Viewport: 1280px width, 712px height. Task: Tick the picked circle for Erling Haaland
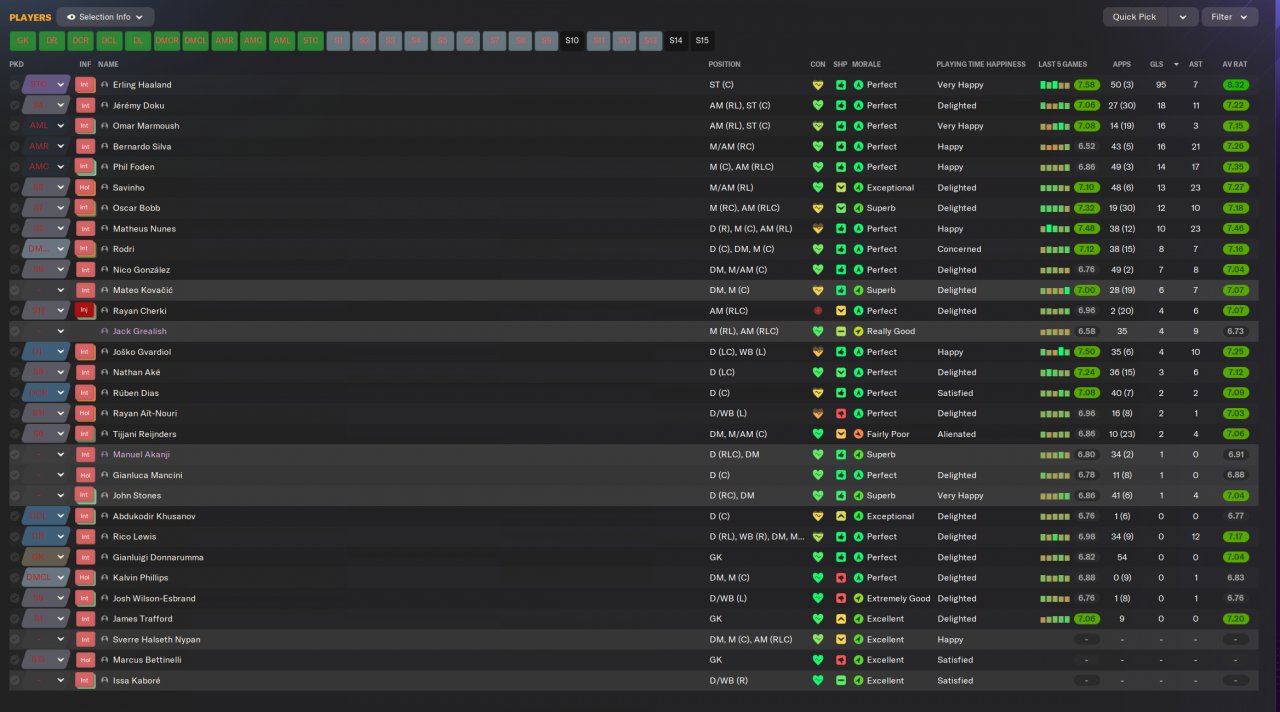pyautogui.click(x=15, y=85)
